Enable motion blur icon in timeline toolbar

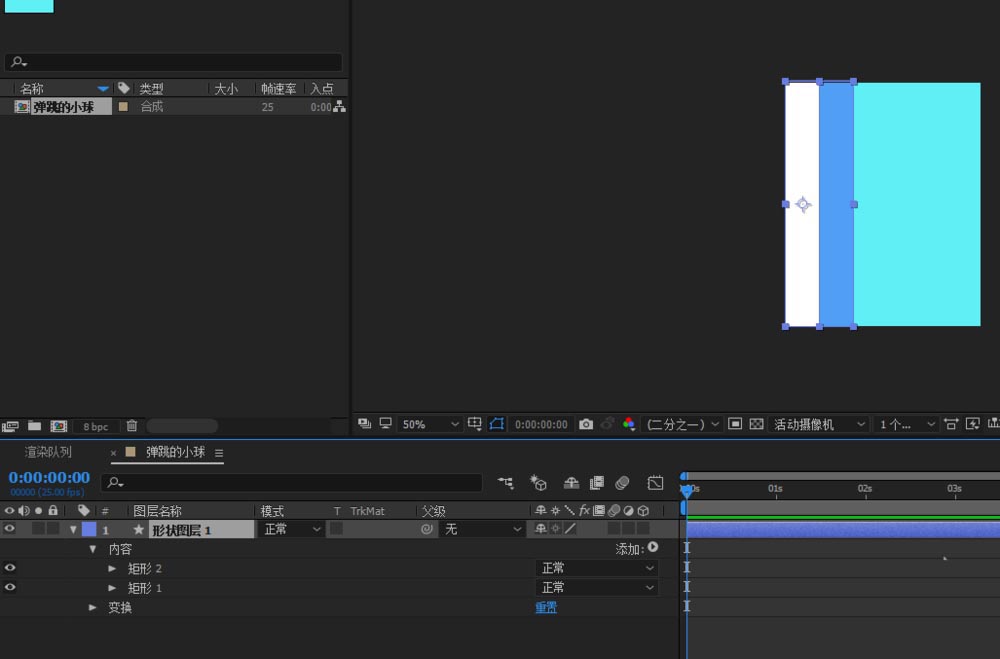(622, 483)
